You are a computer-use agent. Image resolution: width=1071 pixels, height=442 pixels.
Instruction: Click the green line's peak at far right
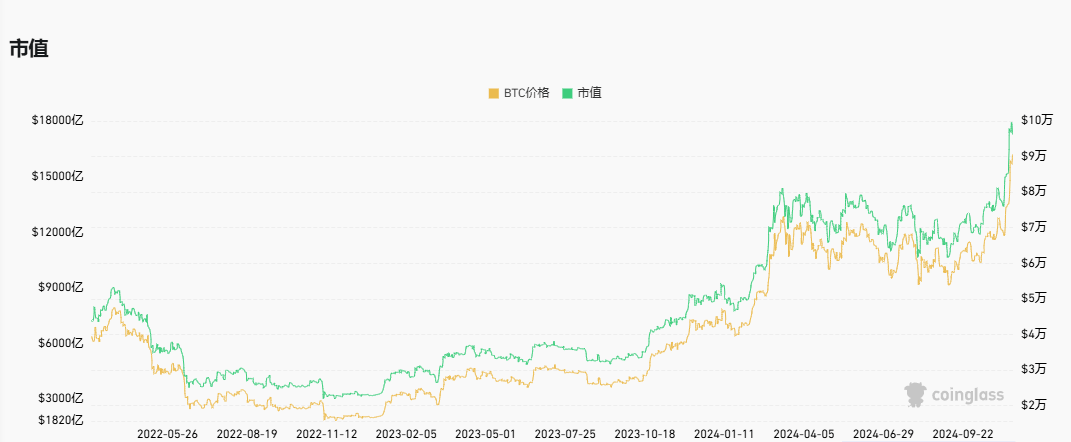(1011, 123)
